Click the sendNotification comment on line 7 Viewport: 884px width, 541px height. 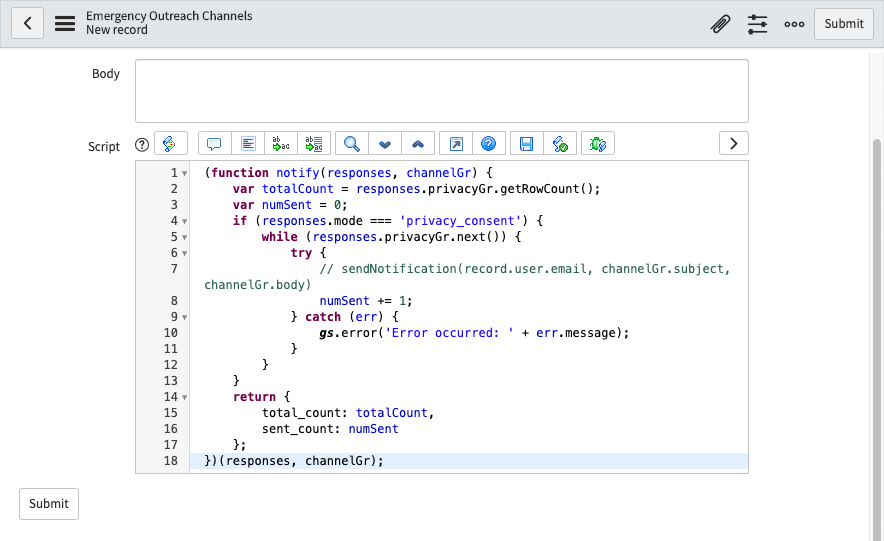467,277
